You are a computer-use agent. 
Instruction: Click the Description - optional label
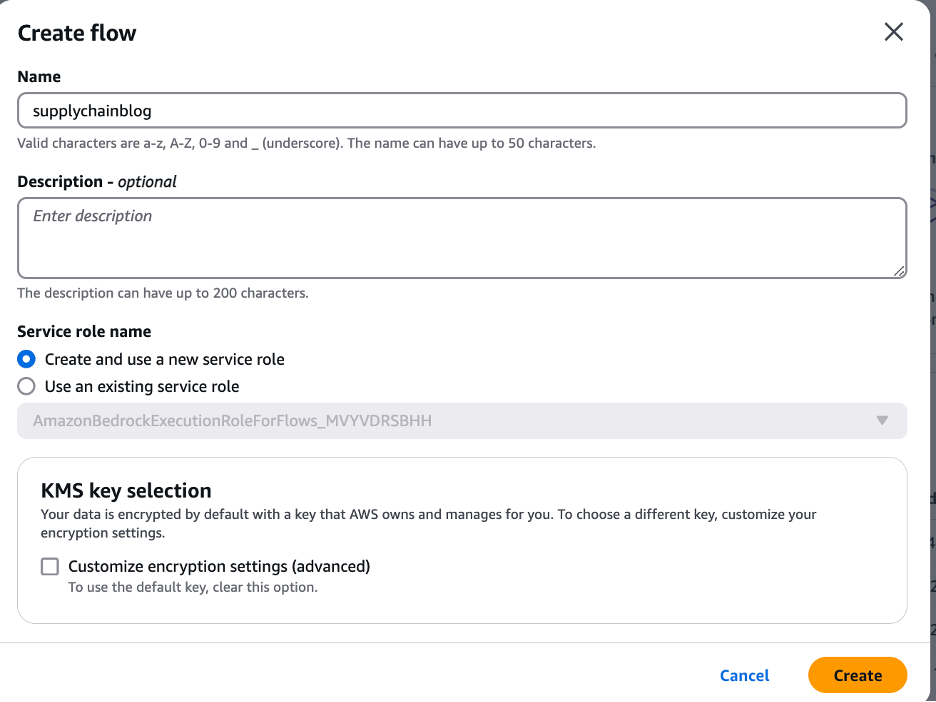pos(97,182)
